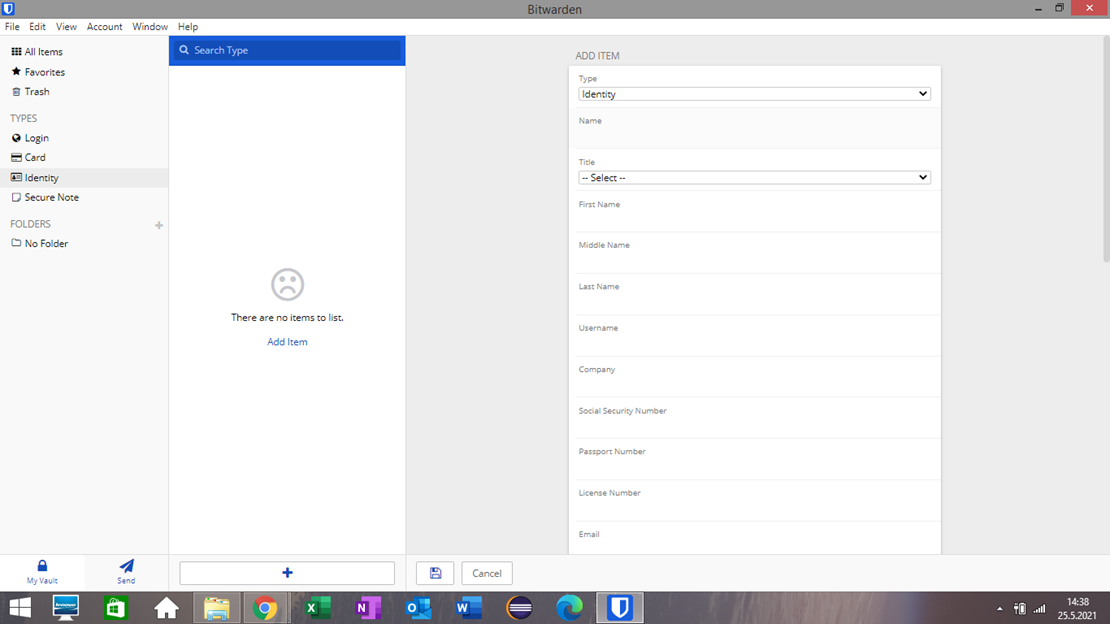Expand the Title Select dropdown

tap(754, 177)
